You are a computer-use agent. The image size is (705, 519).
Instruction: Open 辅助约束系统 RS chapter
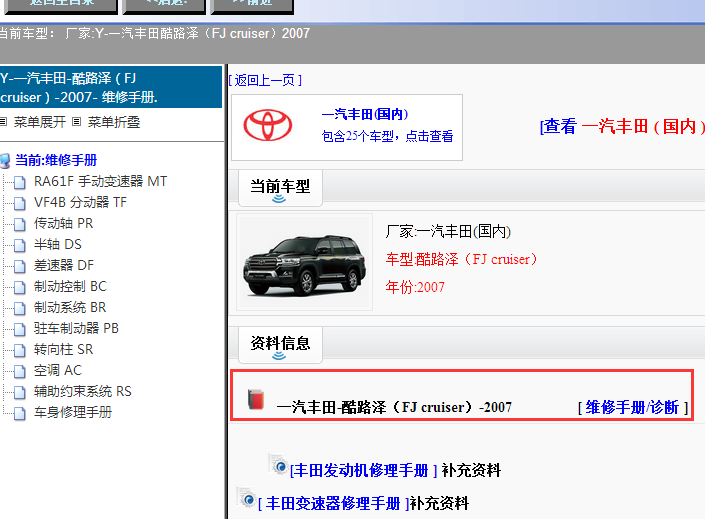[83, 391]
